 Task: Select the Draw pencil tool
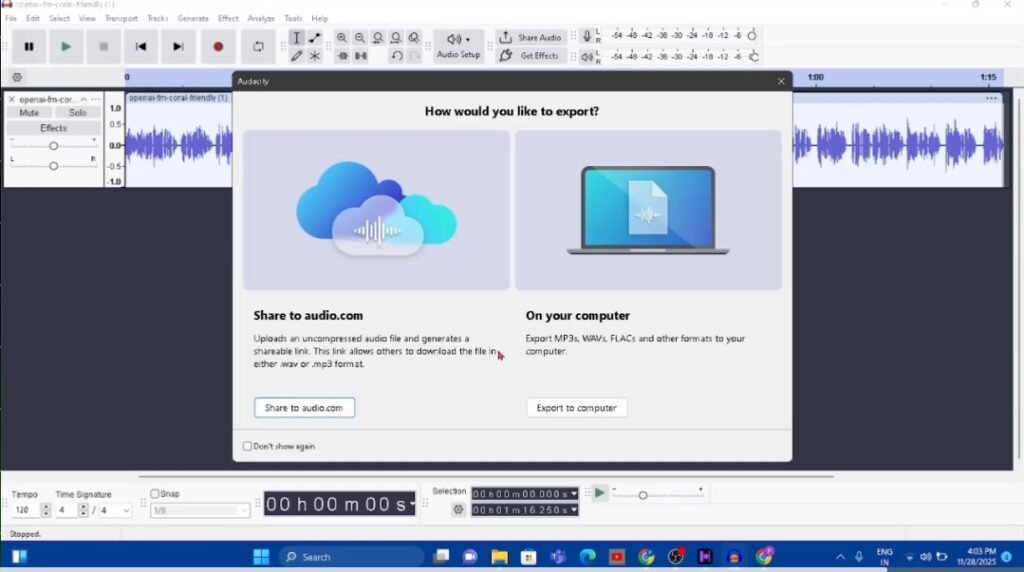[x=296, y=56]
